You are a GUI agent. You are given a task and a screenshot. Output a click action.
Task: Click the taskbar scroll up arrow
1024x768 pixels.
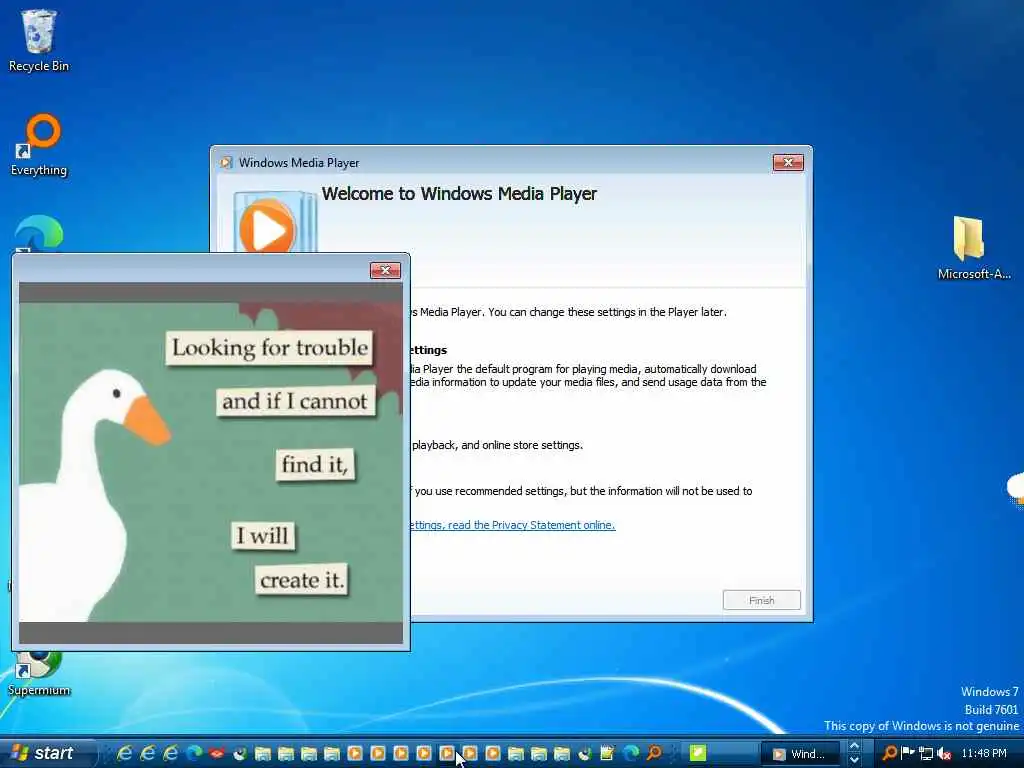854,746
